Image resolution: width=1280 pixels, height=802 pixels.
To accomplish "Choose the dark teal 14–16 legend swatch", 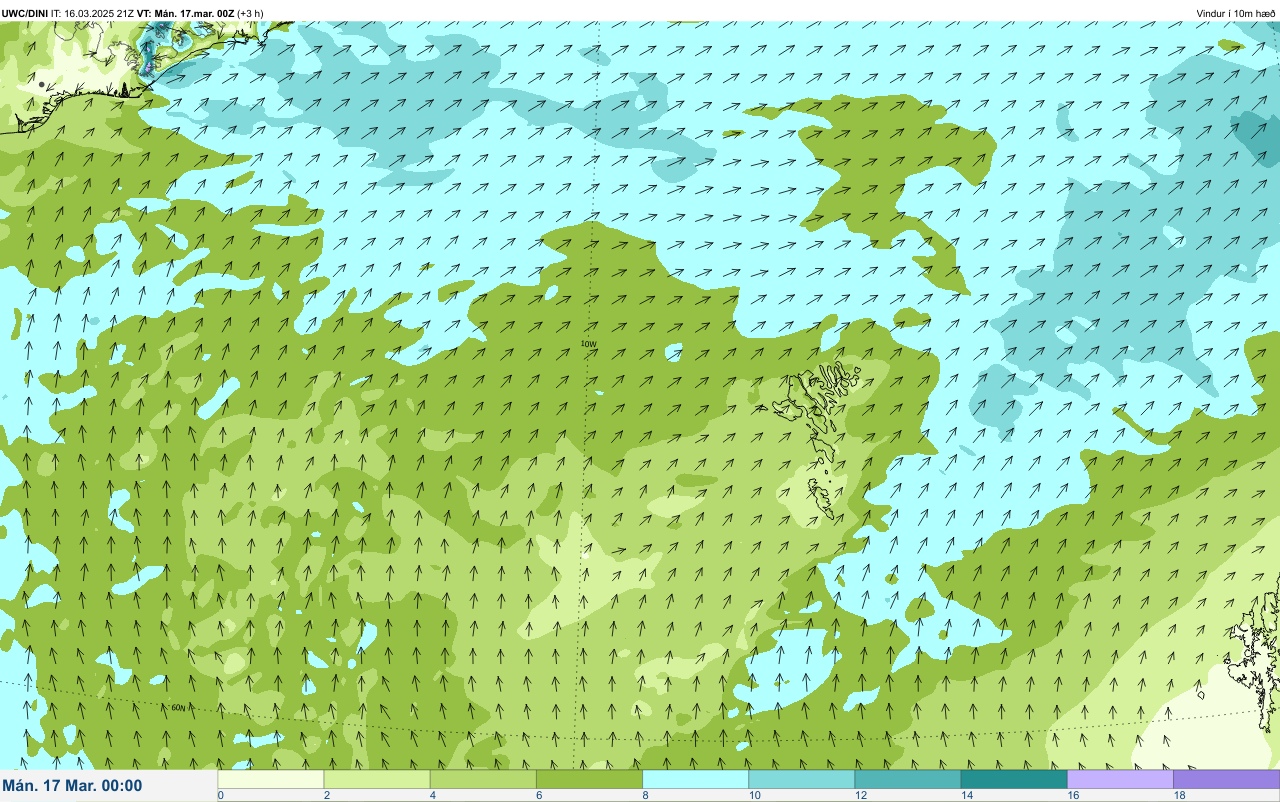I will click(x=1013, y=779).
